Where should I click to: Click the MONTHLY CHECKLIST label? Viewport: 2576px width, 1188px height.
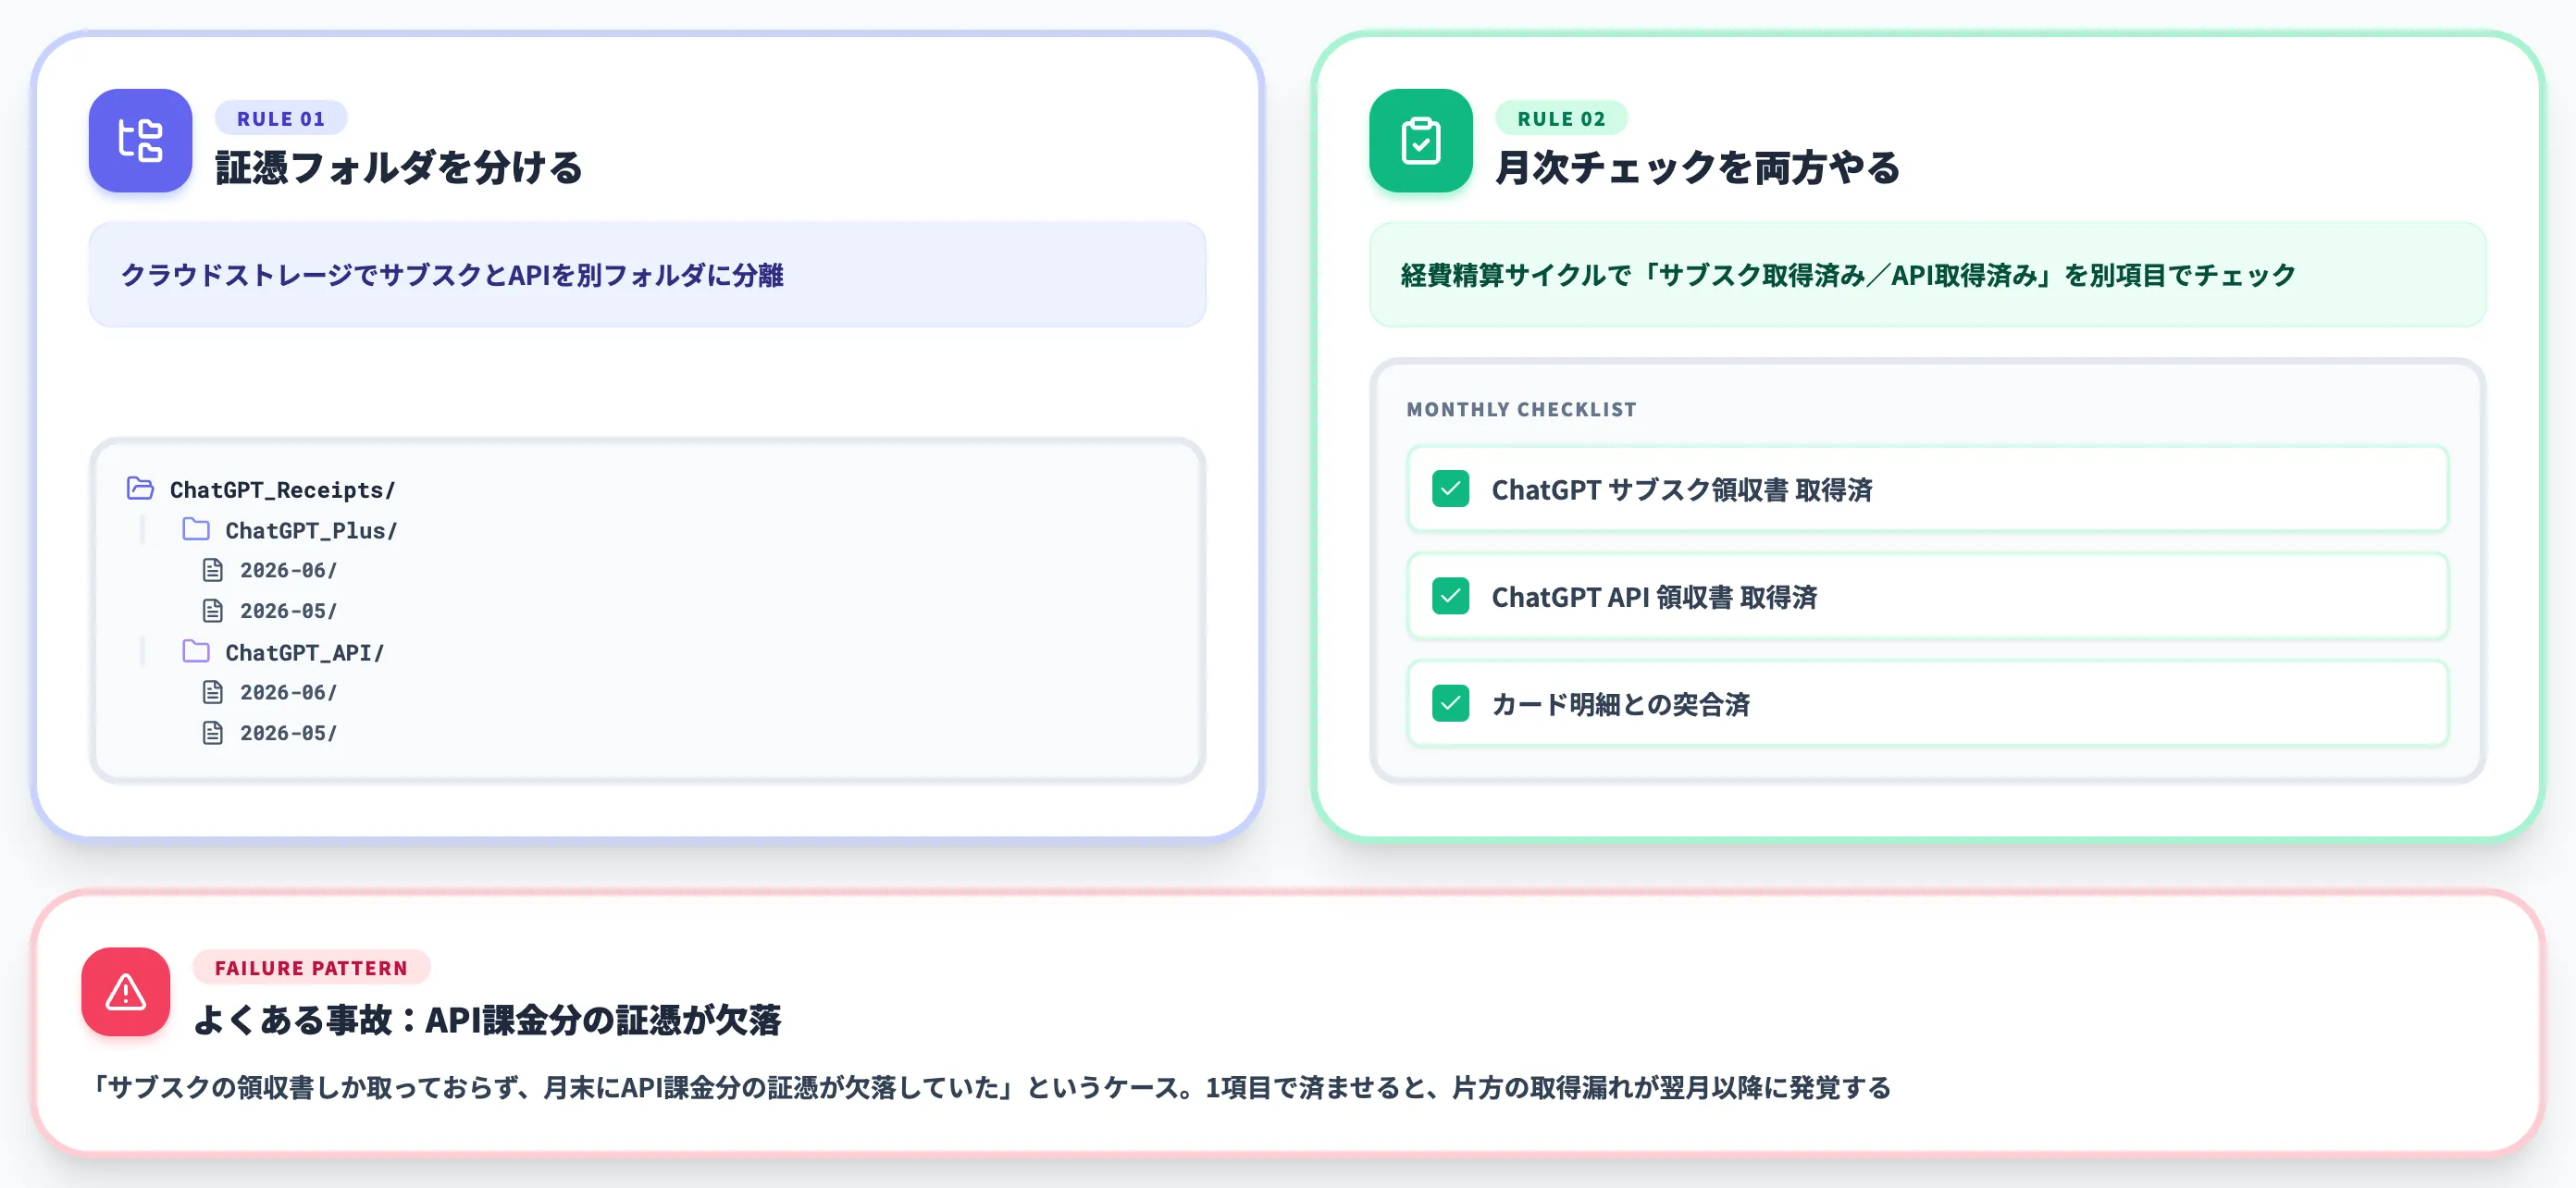[1521, 409]
